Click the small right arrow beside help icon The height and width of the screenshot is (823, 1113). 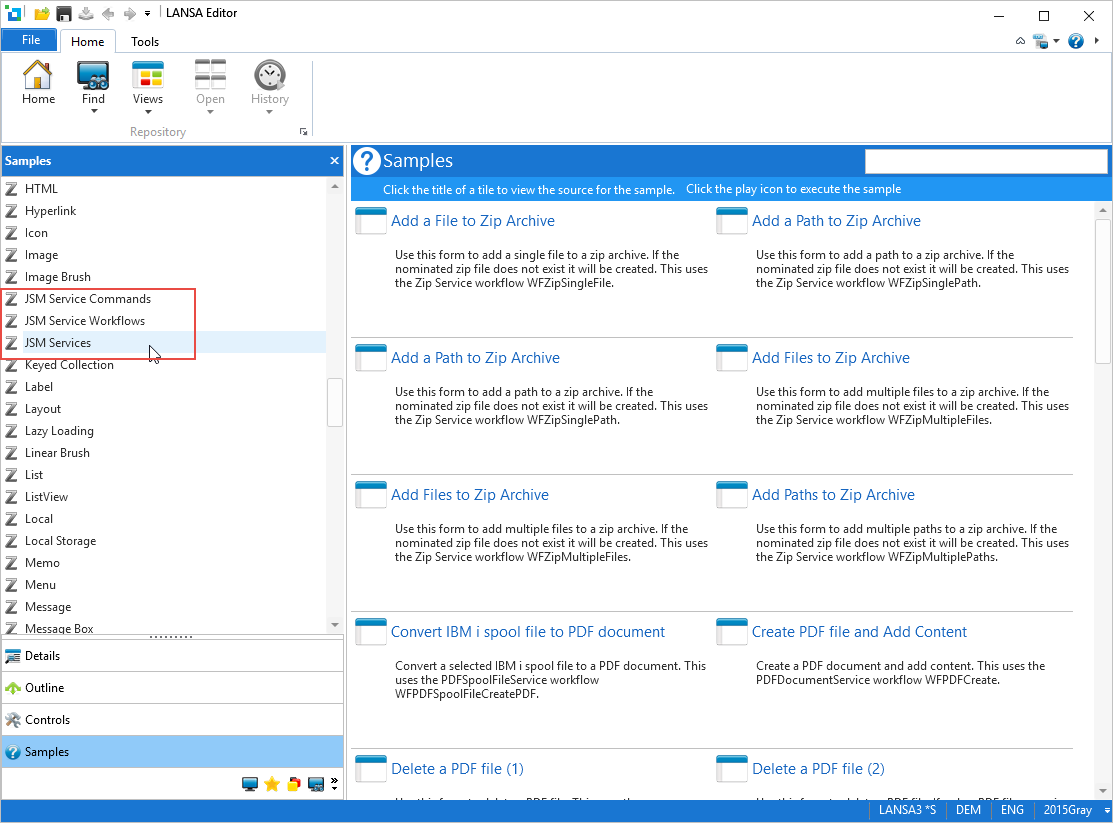[1097, 41]
